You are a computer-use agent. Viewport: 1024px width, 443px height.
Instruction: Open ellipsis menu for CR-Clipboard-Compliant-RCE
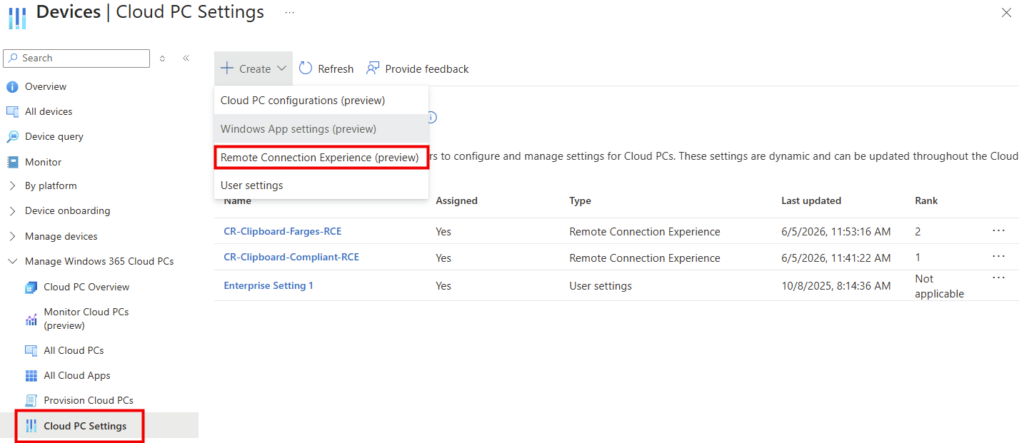coord(999,256)
